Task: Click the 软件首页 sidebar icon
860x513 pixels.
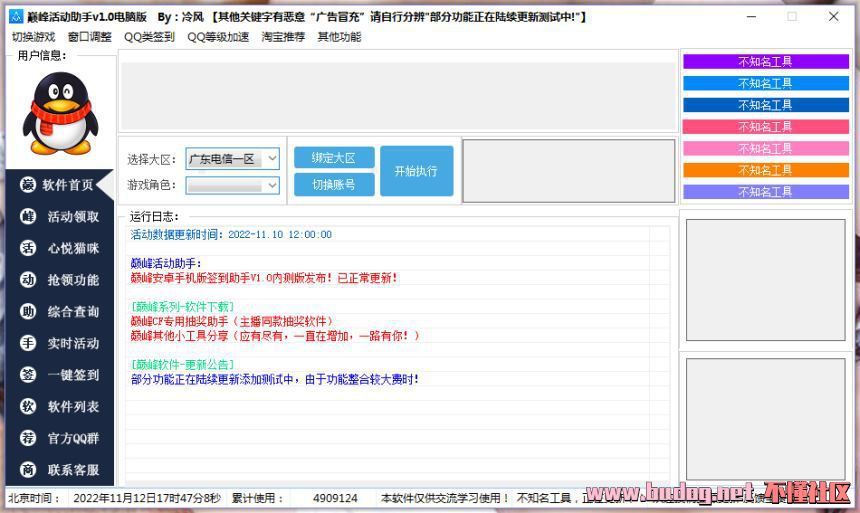Action: click(x=28, y=185)
